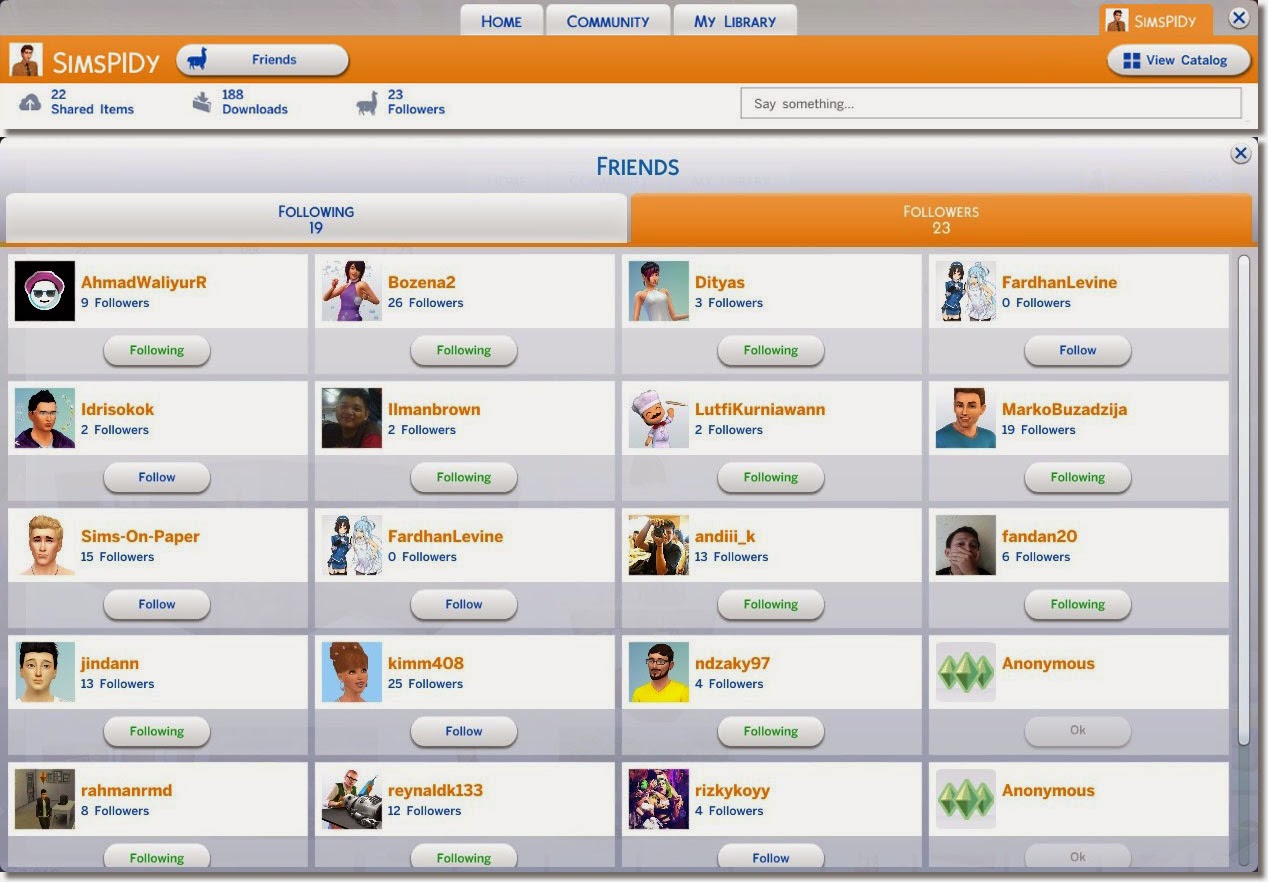
Task: Click the Say something text field
Action: (x=991, y=103)
